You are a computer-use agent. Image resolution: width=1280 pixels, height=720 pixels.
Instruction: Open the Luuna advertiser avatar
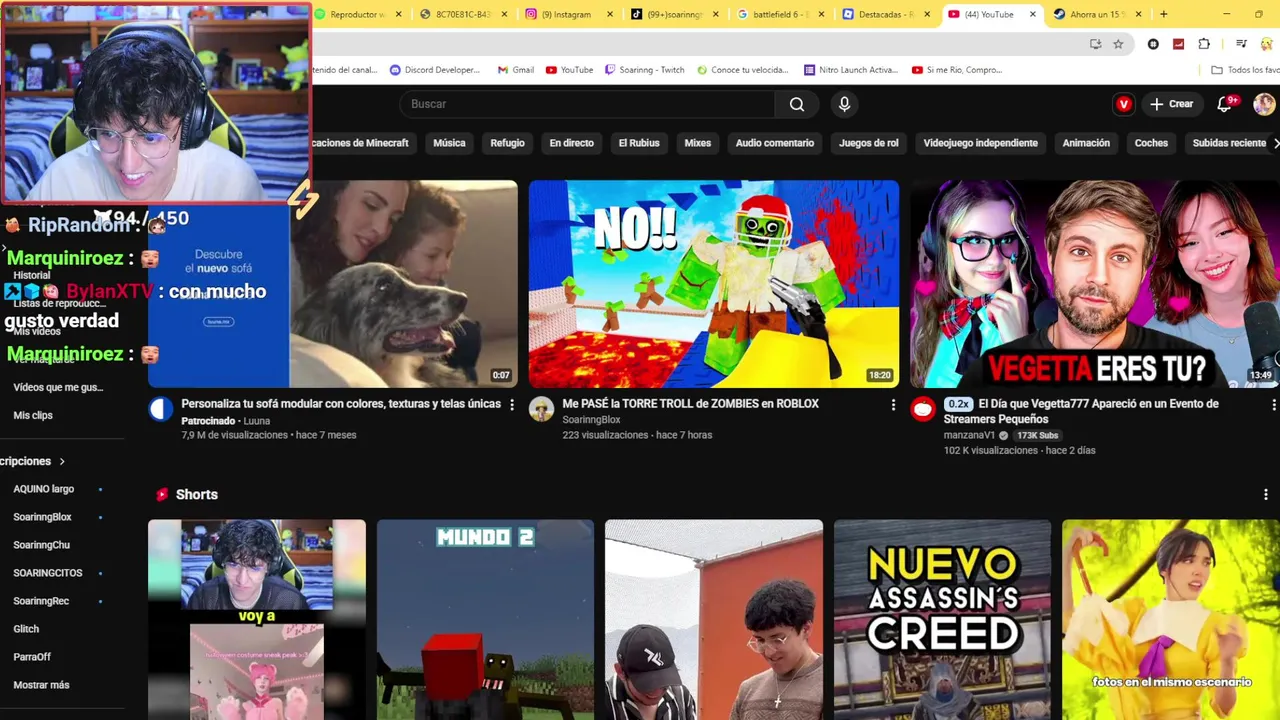[x=160, y=409]
